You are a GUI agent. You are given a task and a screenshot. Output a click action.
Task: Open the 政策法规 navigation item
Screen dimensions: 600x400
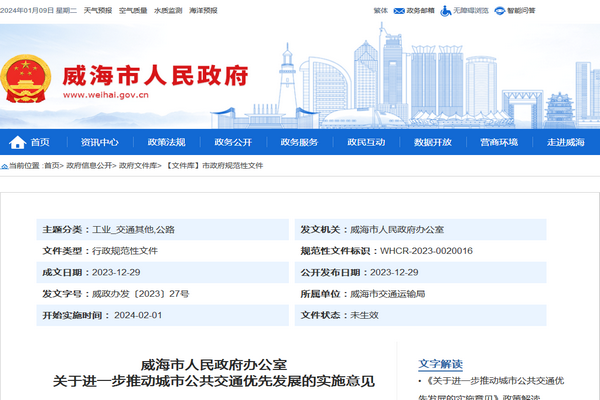[x=166, y=143]
